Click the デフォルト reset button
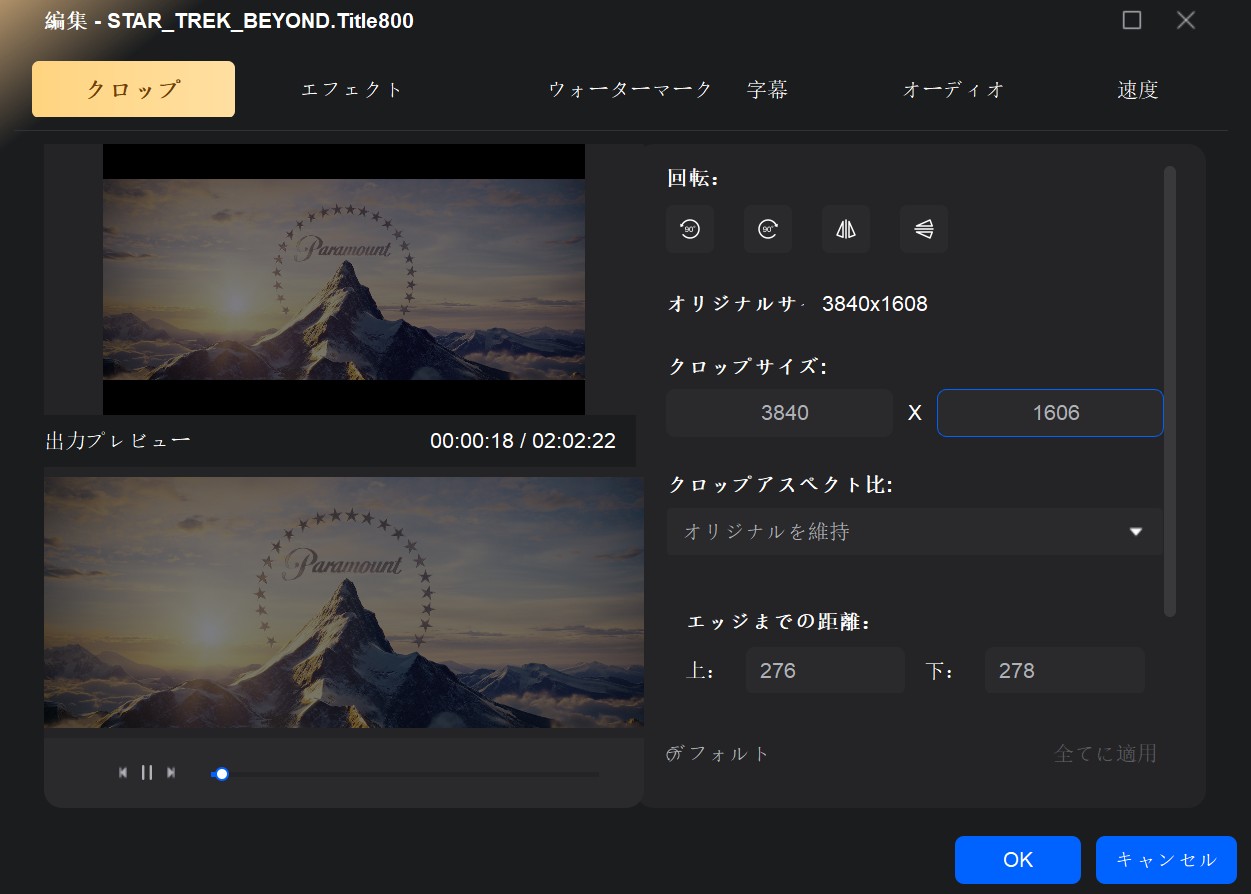 coord(718,753)
